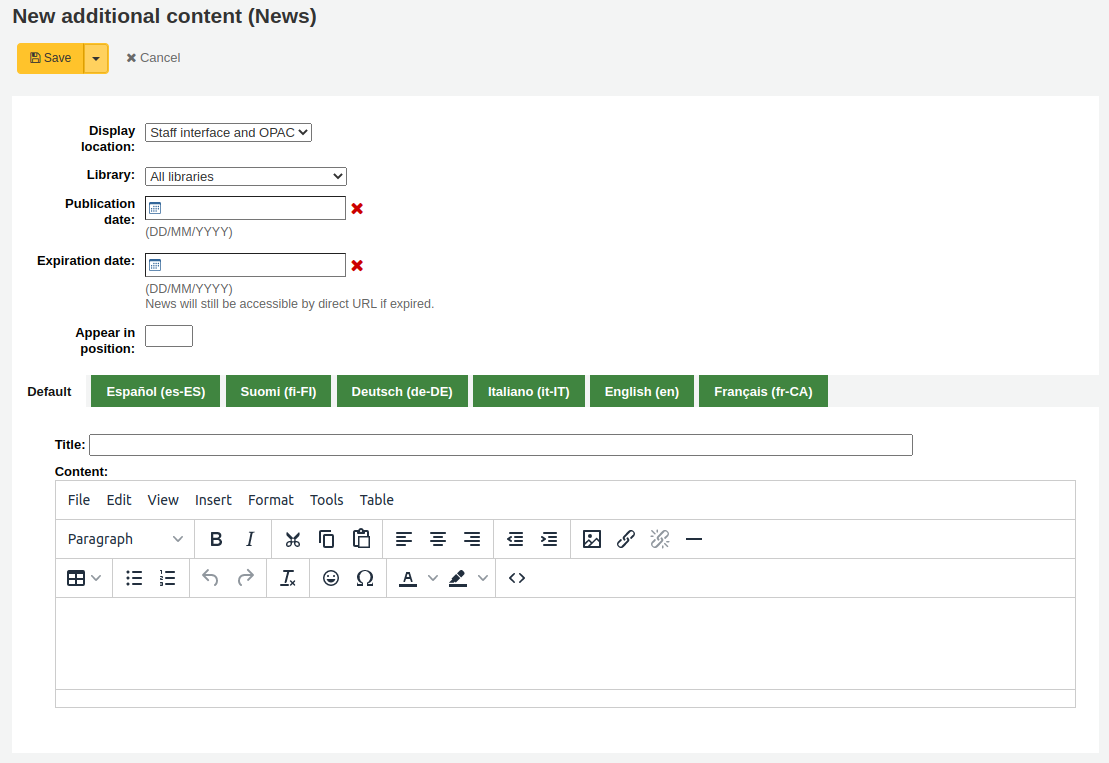This screenshot has width=1109, height=763.
Task: Open the View menu in the editor
Action: pyautogui.click(x=163, y=500)
